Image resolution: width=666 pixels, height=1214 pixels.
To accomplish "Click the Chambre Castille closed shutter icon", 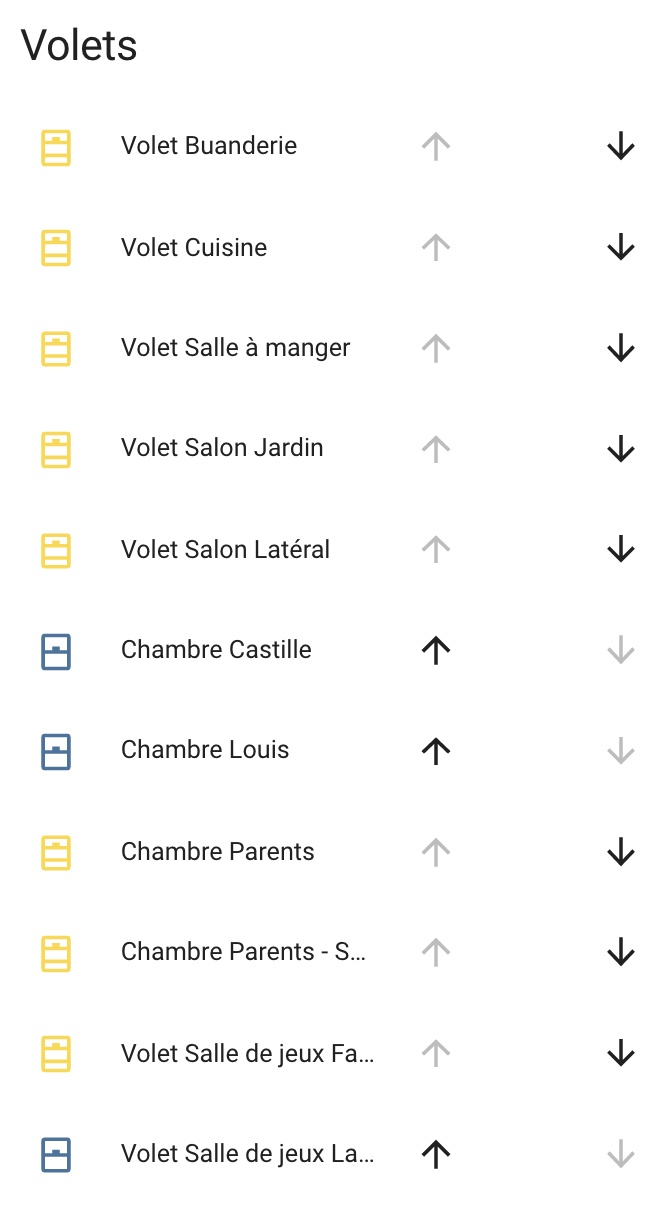I will click(56, 651).
